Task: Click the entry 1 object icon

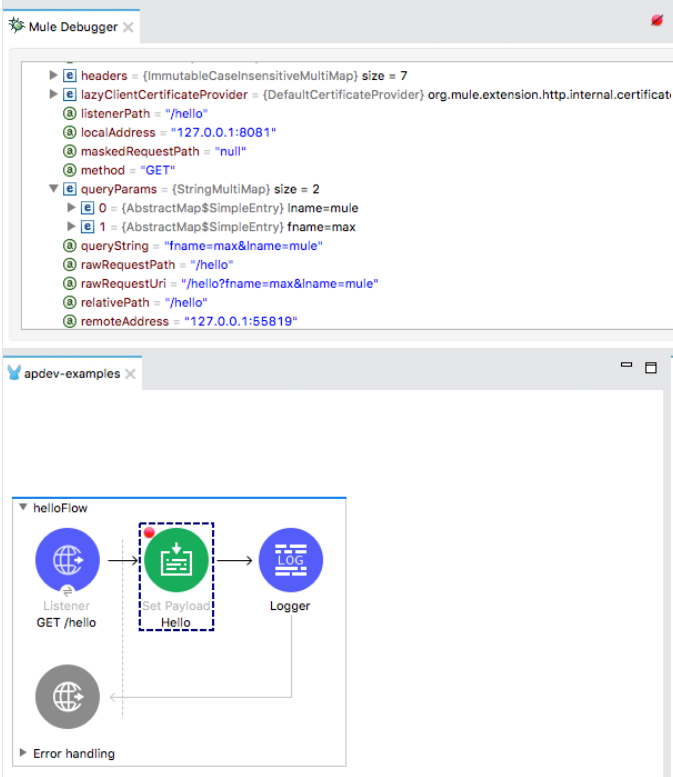Action: coord(87,226)
